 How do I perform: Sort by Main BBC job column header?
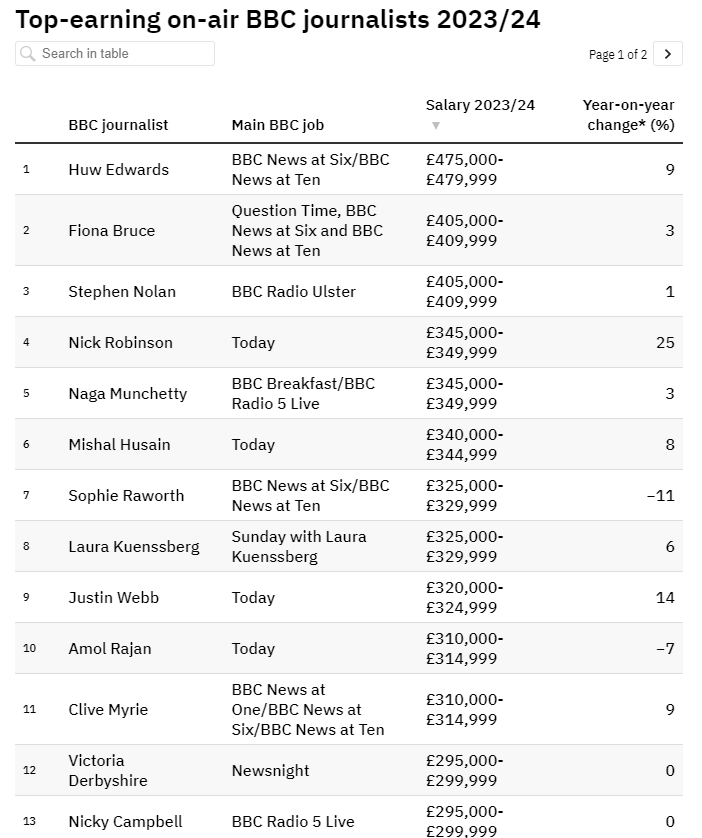(277, 125)
